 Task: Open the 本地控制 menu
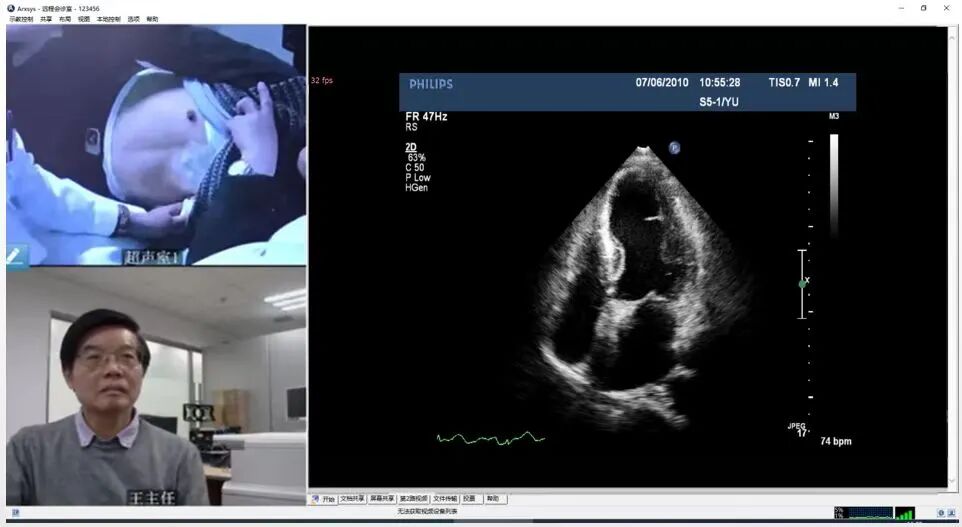pos(109,19)
